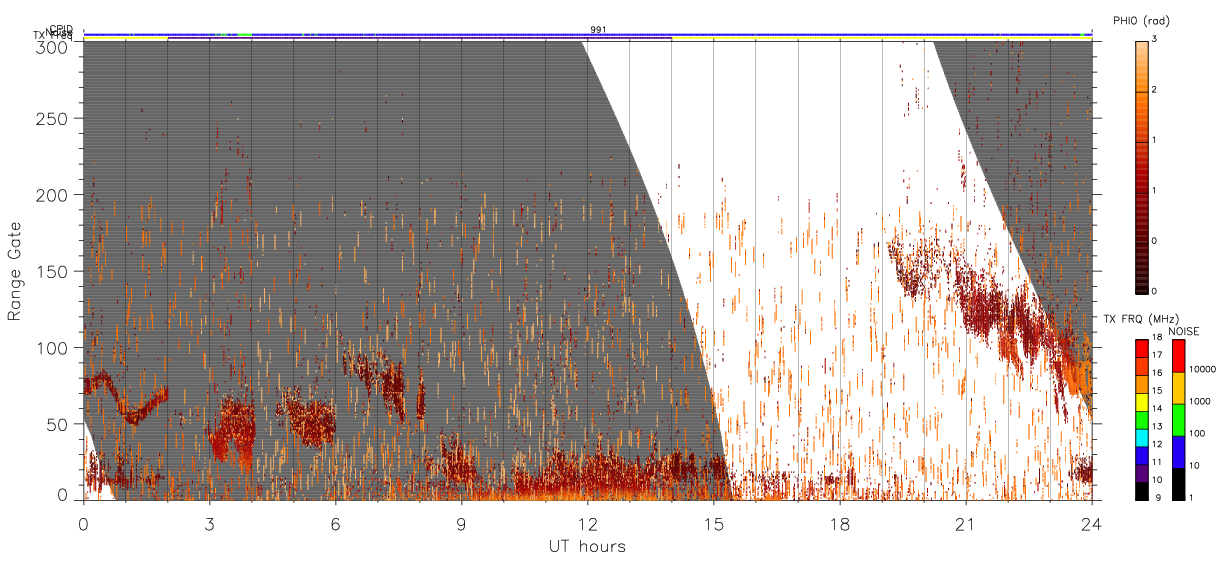Click the blue segment of NOISE legend
This screenshot has width=1228, height=567.
point(1178,452)
